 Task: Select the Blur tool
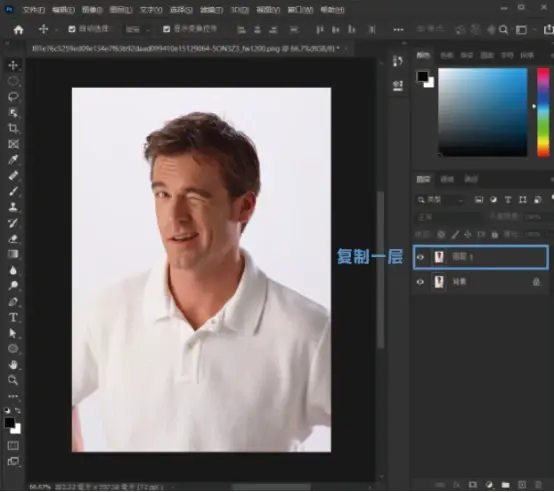click(x=13, y=270)
